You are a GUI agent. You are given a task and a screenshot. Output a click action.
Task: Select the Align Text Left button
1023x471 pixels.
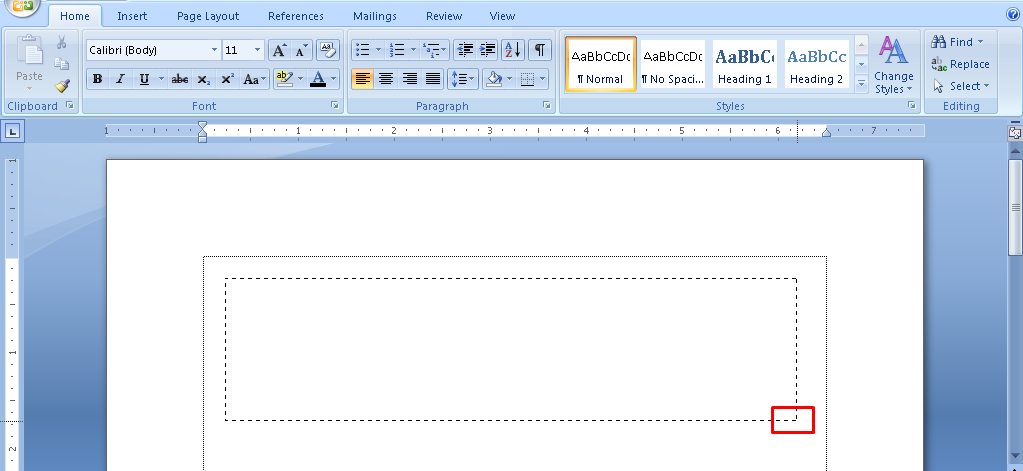pos(363,80)
